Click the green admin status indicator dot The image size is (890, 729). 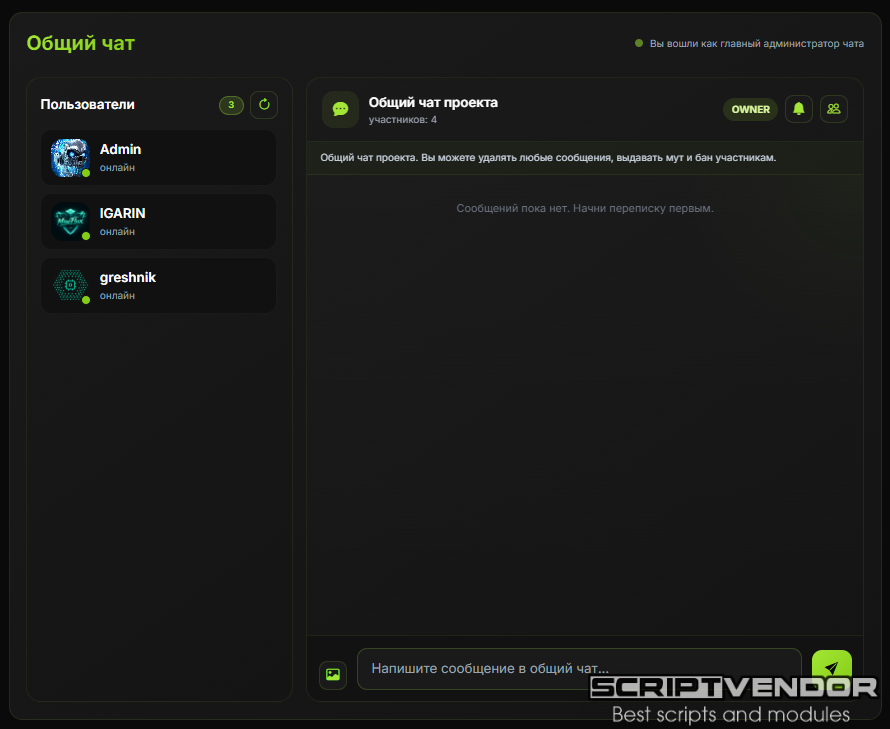pos(639,44)
